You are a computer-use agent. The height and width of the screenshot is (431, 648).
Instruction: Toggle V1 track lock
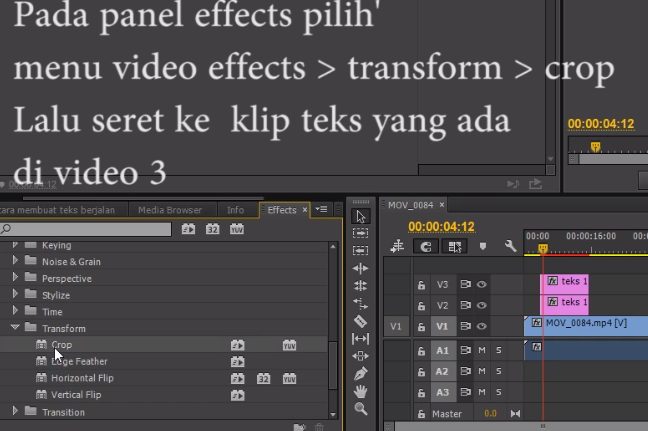pos(421,326)
